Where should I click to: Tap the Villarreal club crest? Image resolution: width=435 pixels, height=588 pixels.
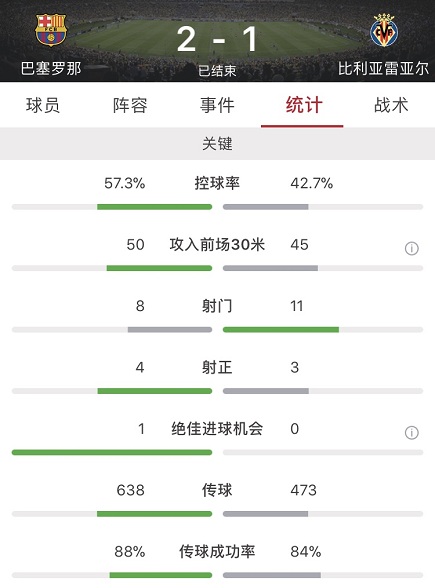384,30
